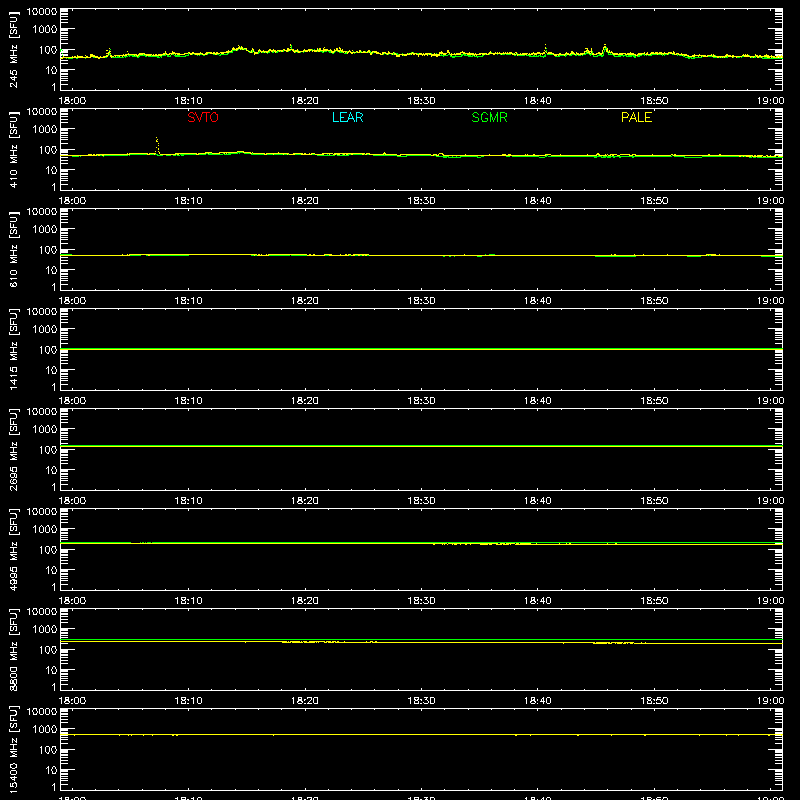
Task: Click 18:50 tick label under 410 MHz plot
Action: pyautogui.click(x=654, y=201)
